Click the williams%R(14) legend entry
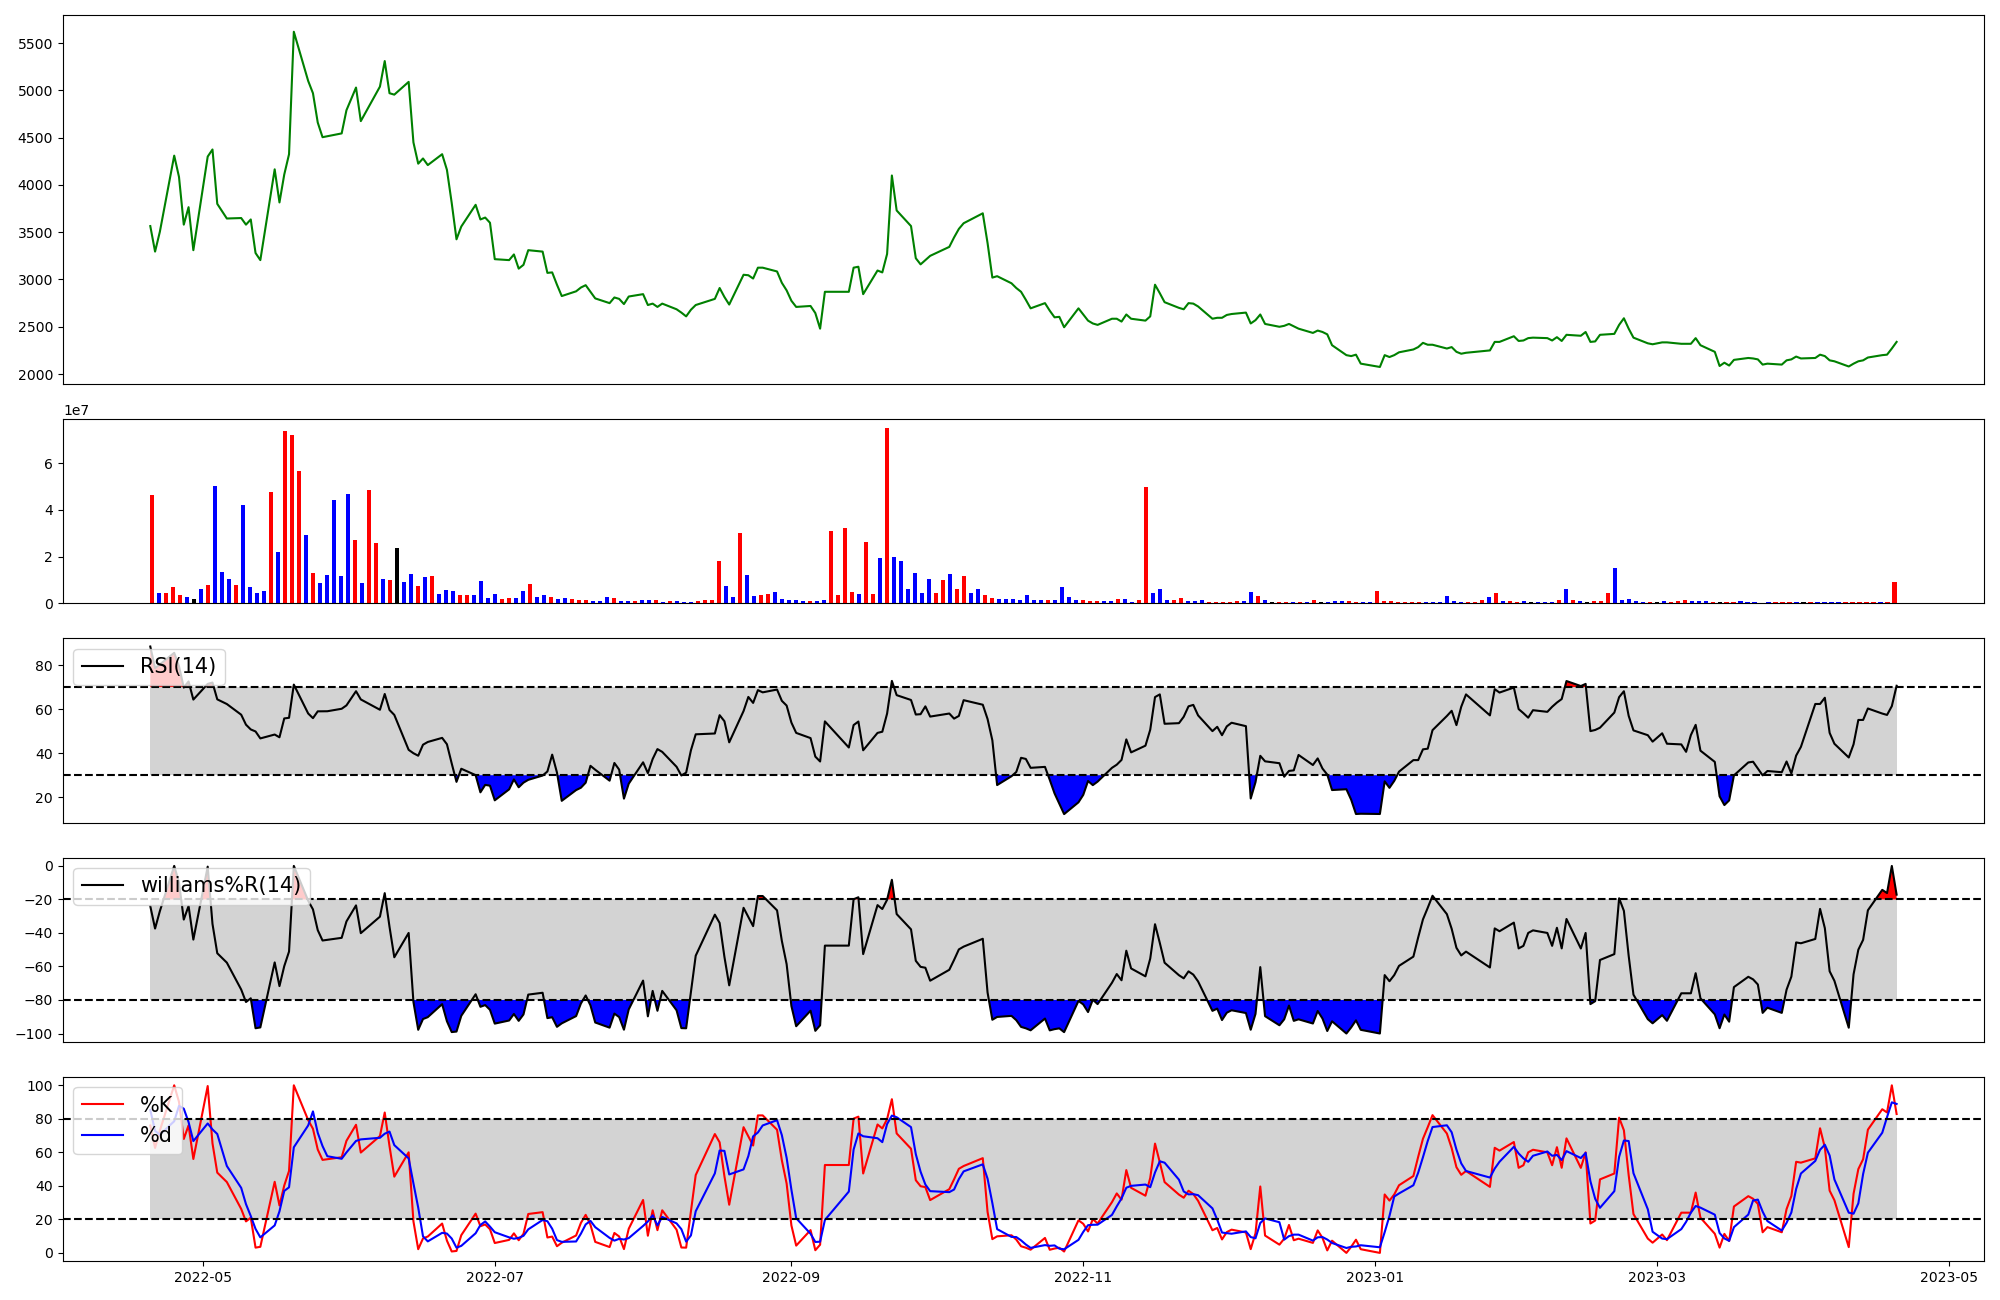The height and width of the screenshot is (1300, 2000). (220, 885)
